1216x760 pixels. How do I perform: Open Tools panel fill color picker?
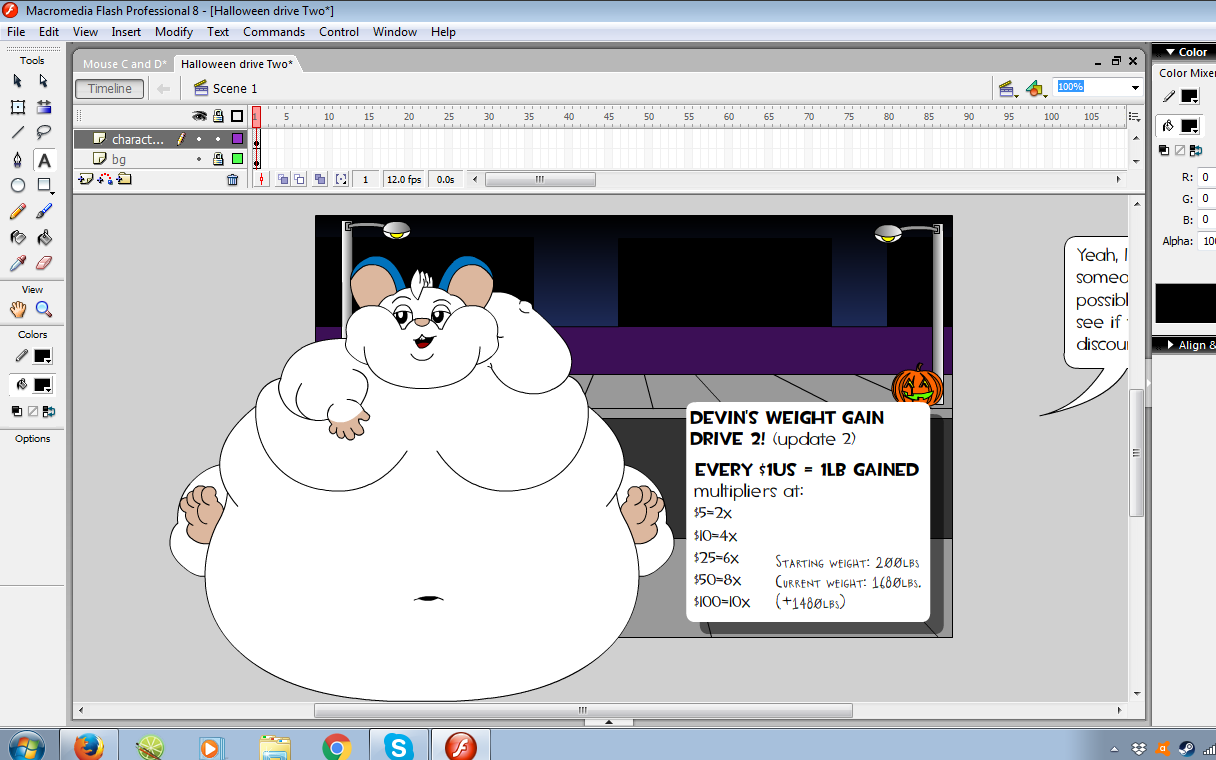[x=43, y=385]
